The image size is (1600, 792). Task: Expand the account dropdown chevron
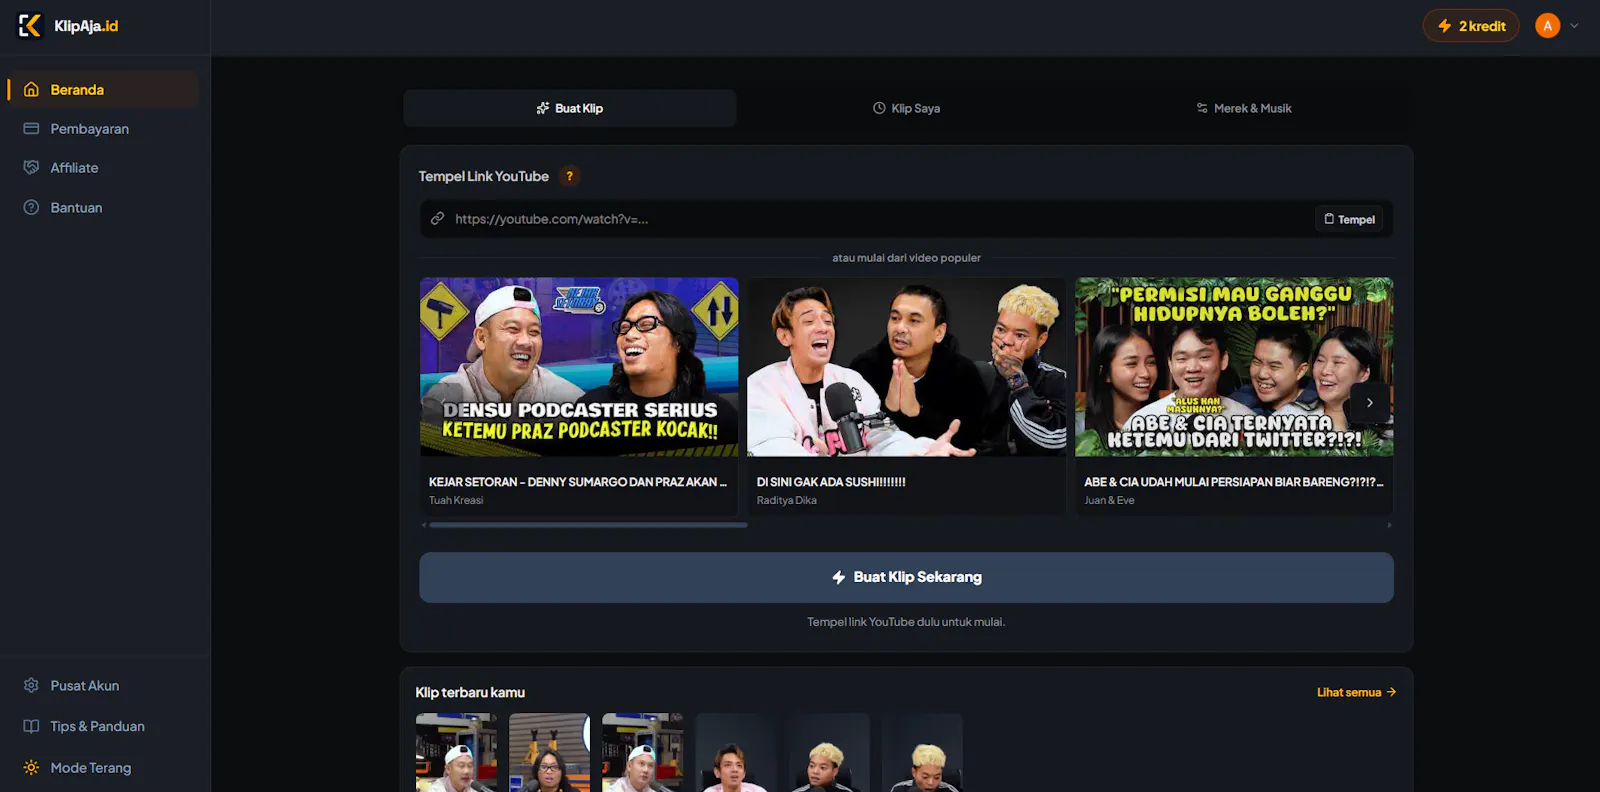[x=1575, y=26]
